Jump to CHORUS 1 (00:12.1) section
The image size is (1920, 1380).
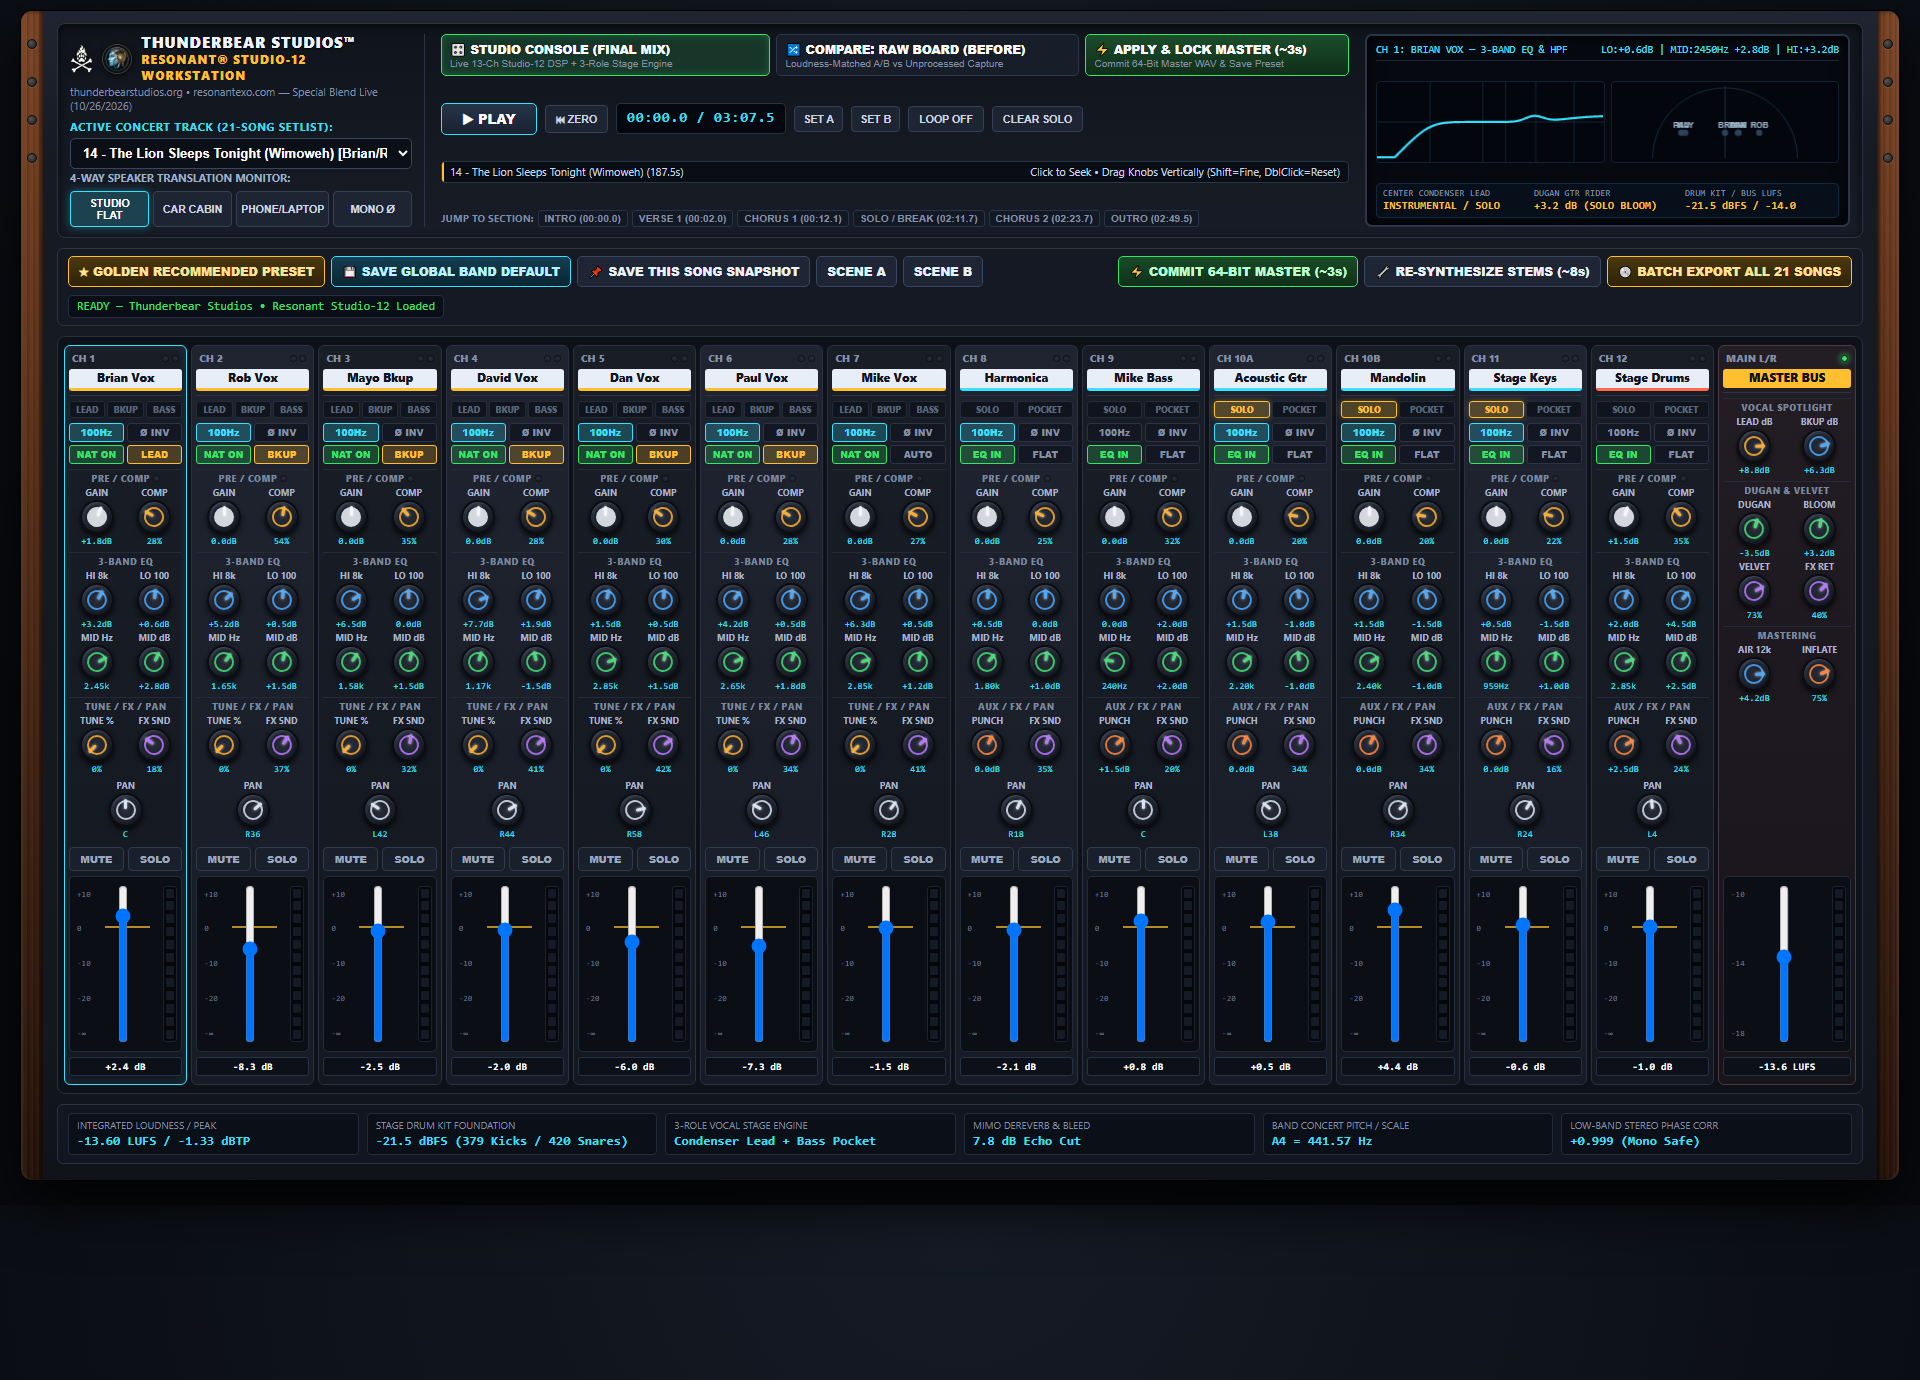click(x=793, y=219)
